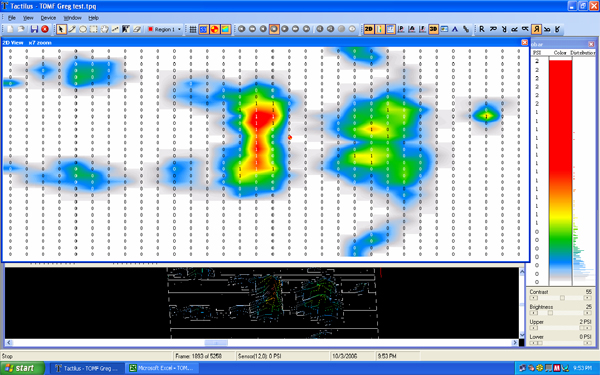Viewport: 600px width, 375px height.
Task: Click the taskbar clock showing 9:53 PM
Action: pos(583,368)
